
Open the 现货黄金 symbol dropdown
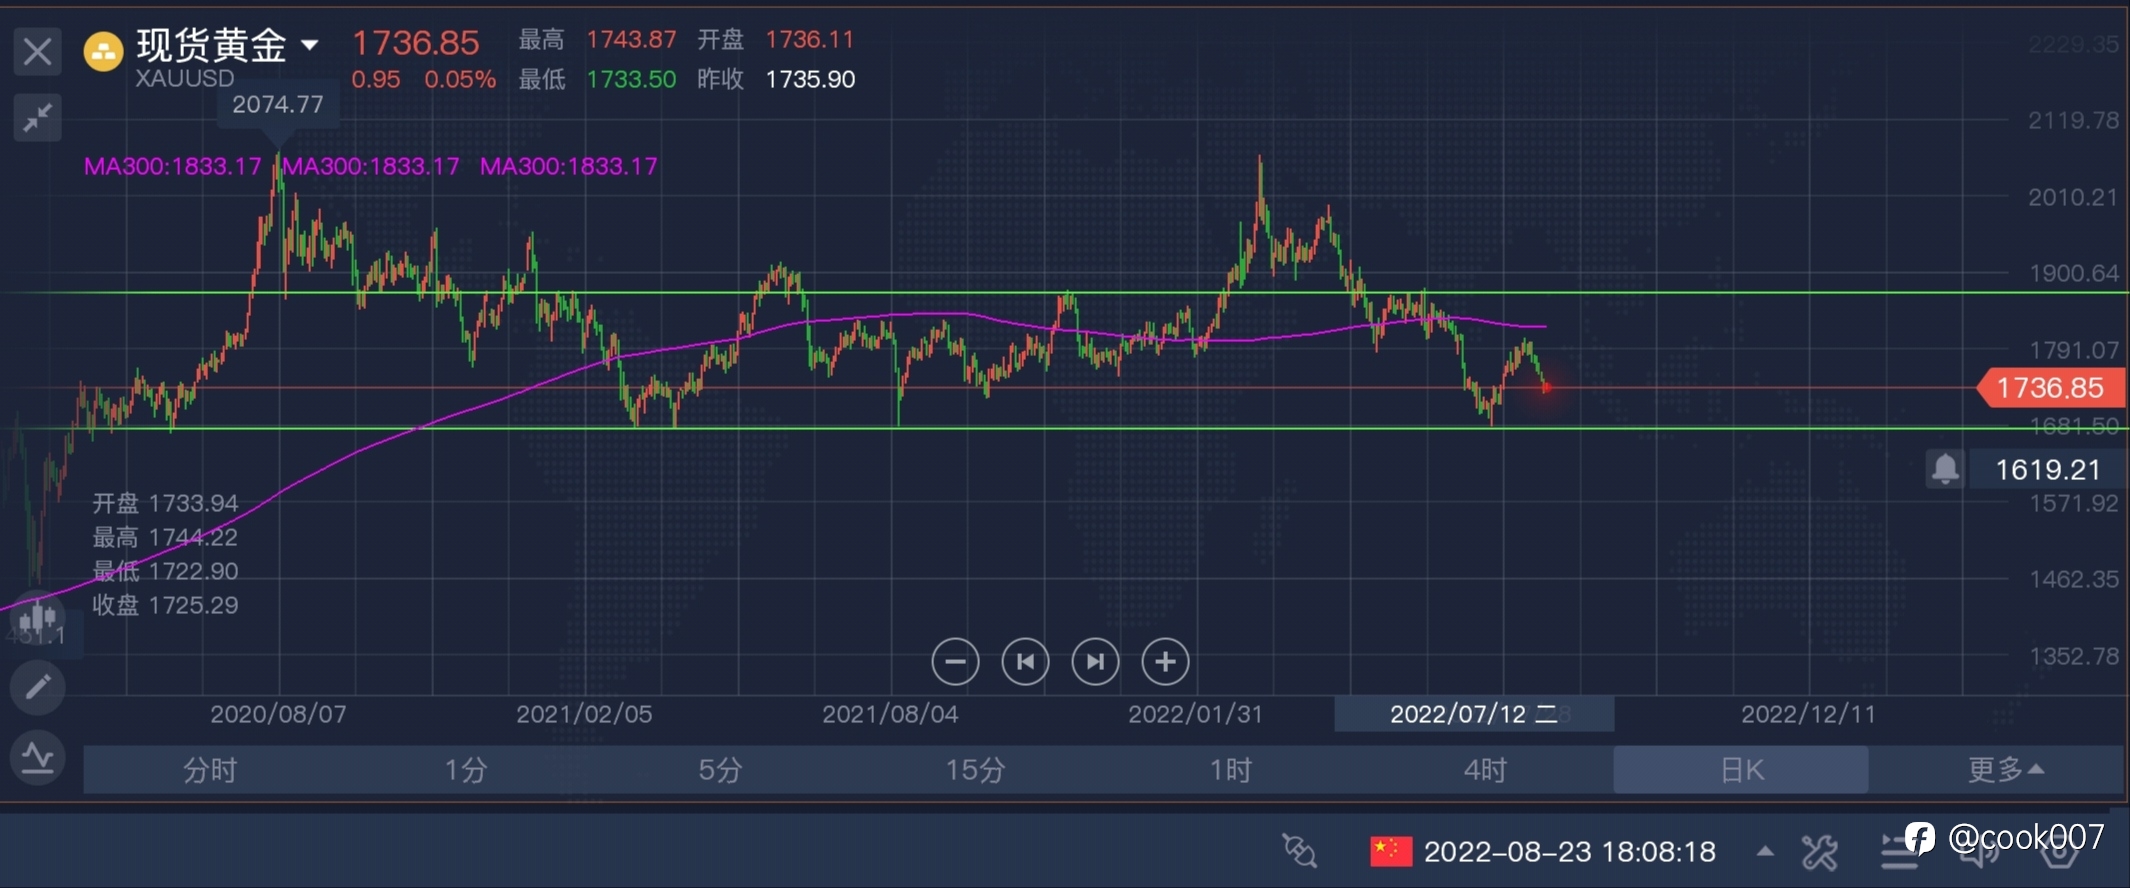tap(310, 45)
